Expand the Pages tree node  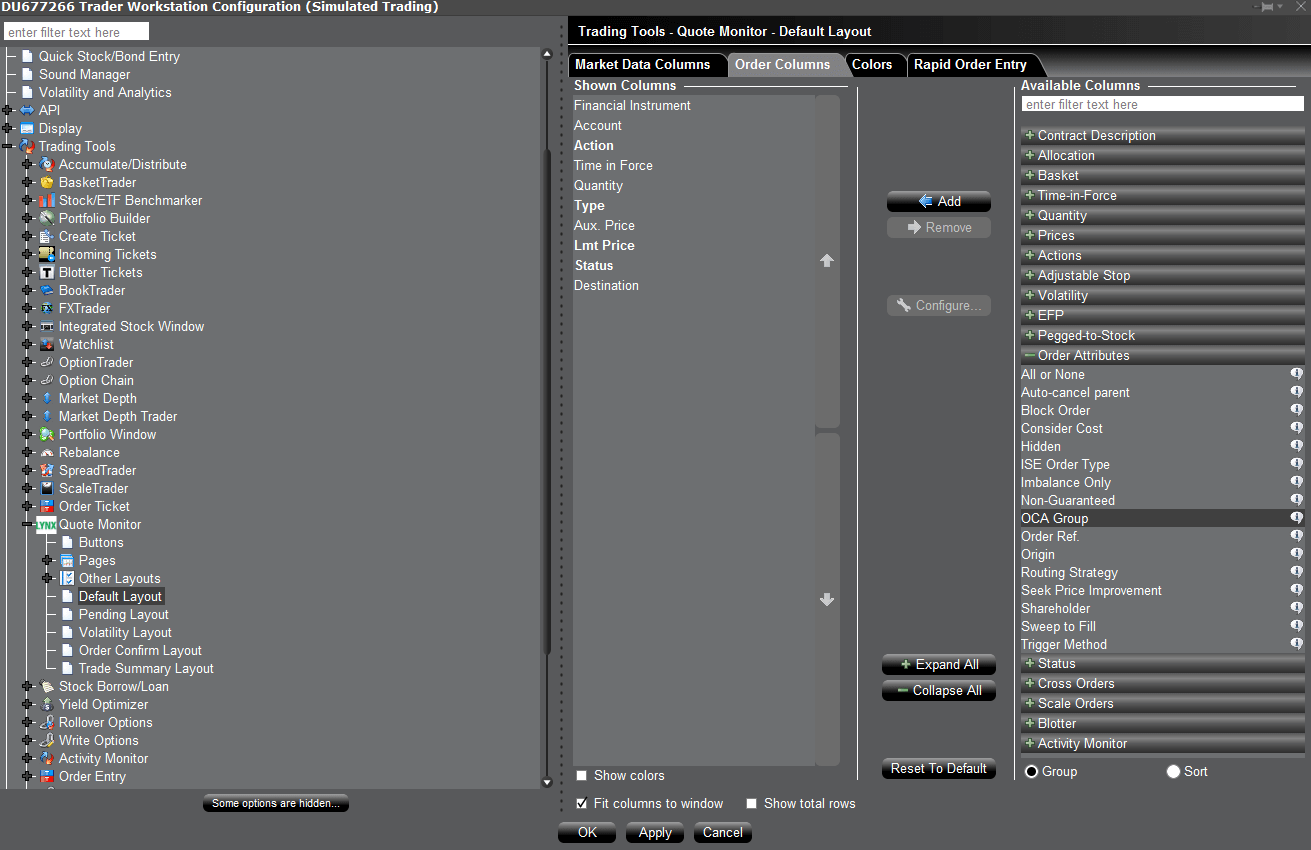[47, 560]
